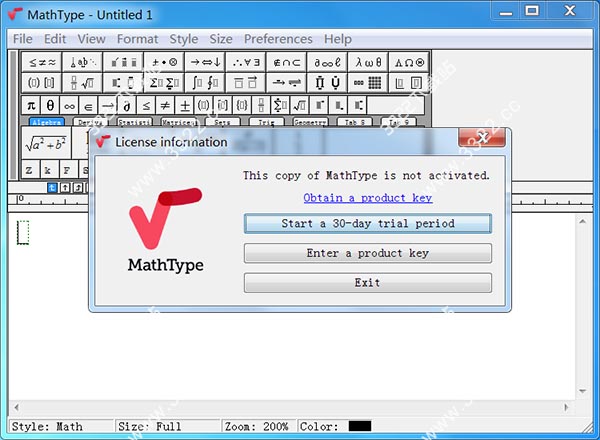Click the vertical scrollbar down arrow

point(582,391)
